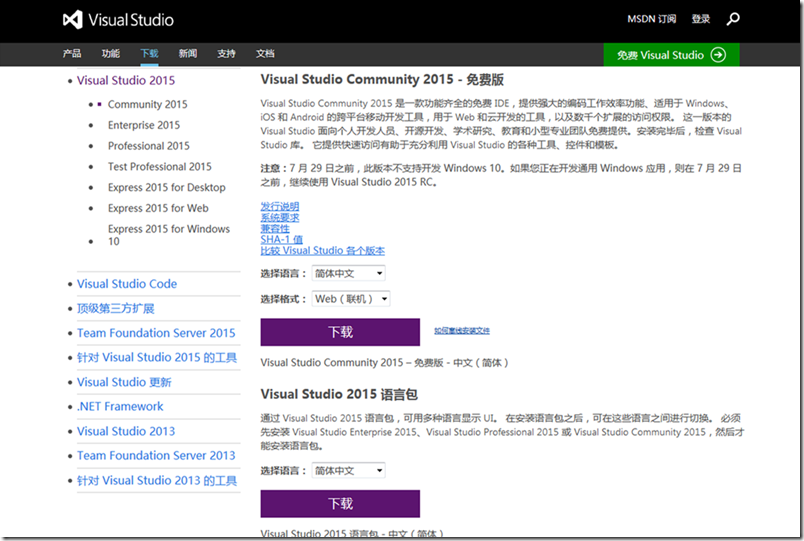Image resolution: width=804 pixels, height=541 pixels.
Task: Open the 功能 menu
Action: coord(110,53)
